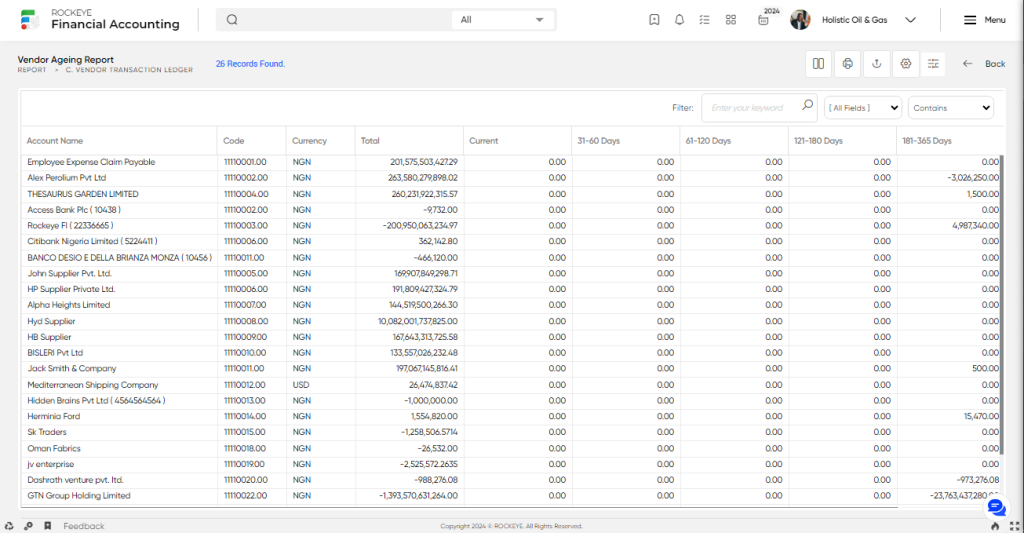1024x533 pixels.
Task: Toggle the column view layout icon
Action: 818,63
